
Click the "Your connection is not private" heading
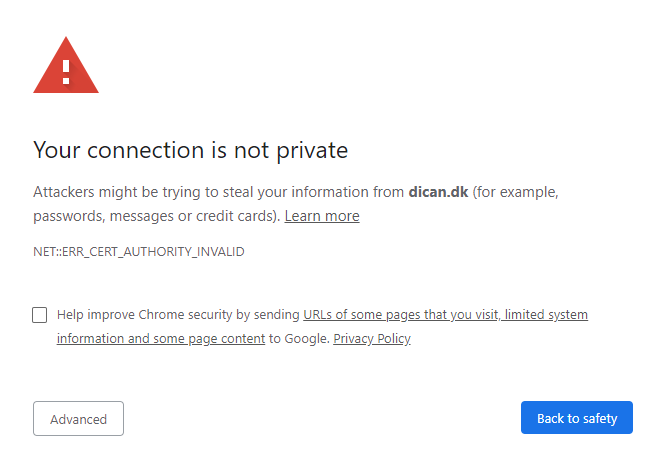190,150
